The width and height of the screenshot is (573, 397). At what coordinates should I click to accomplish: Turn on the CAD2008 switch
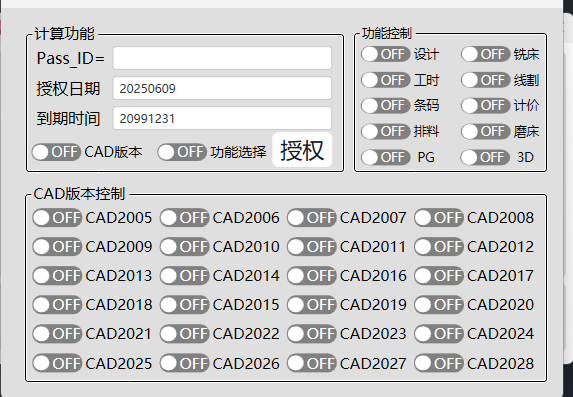click(x=439, y=218)
